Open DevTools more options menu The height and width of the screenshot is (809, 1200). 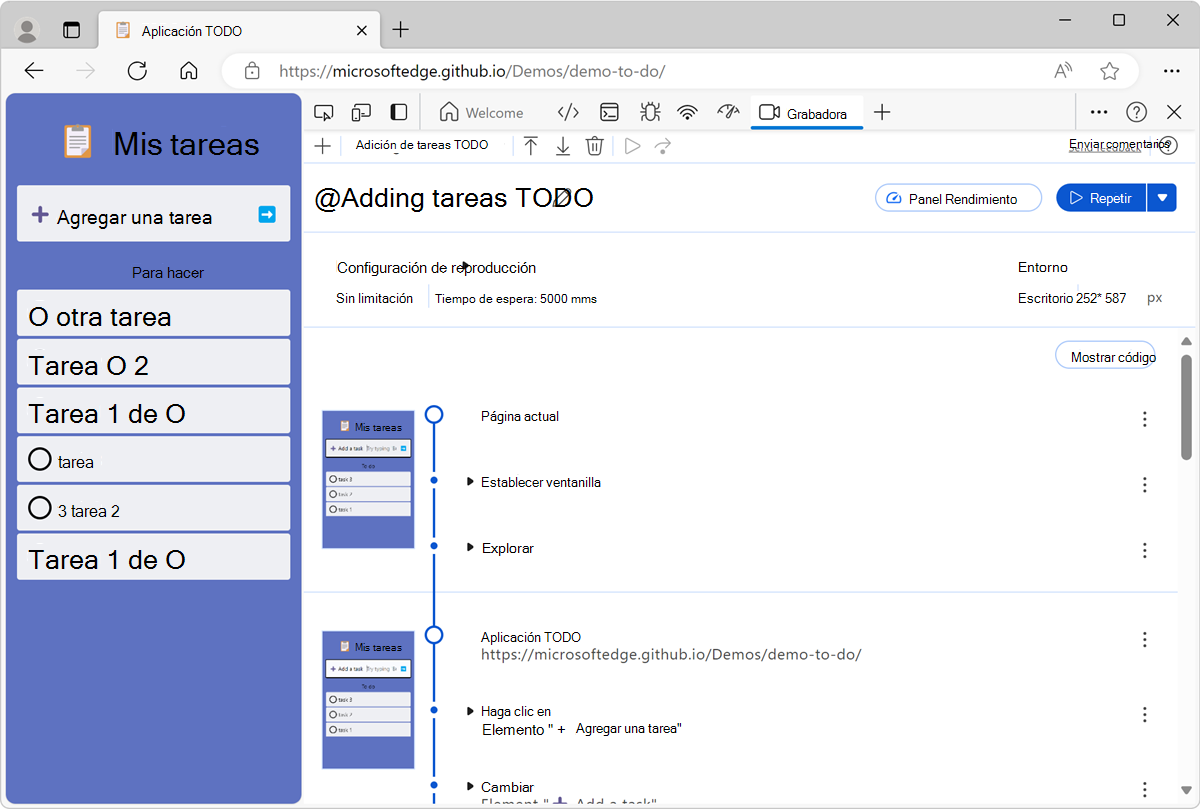pos(1099,112)
